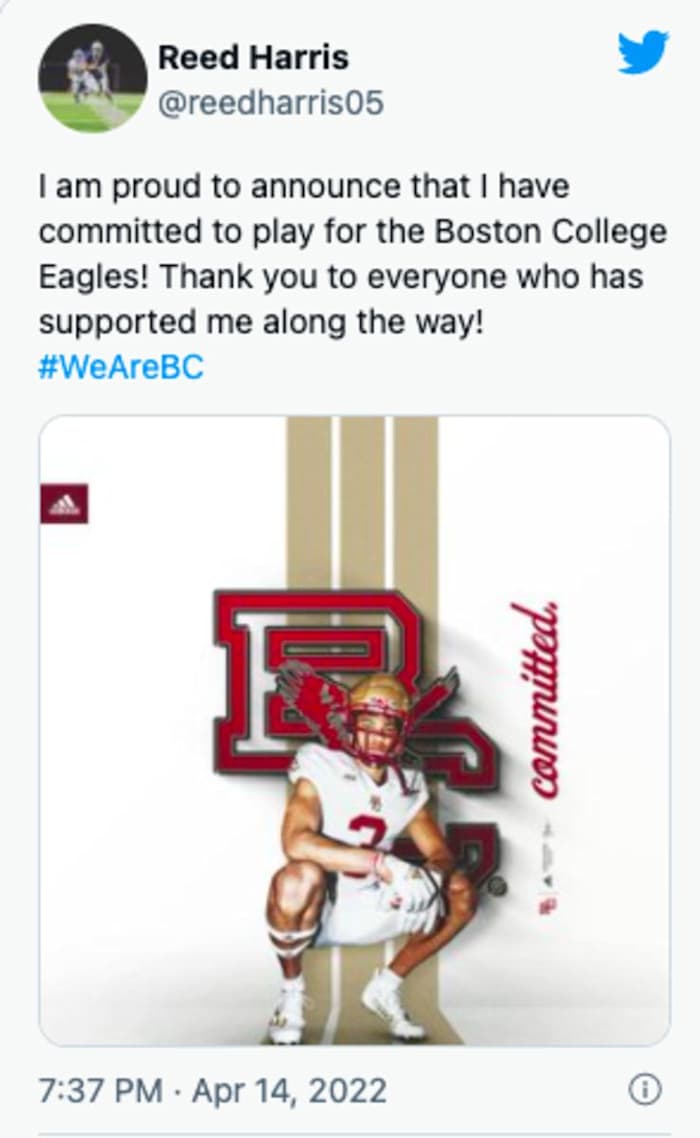Click the Adidas logo in the image
This screenshot has height=1138, width=700.
pyautogui.click(x=64, y=504)
